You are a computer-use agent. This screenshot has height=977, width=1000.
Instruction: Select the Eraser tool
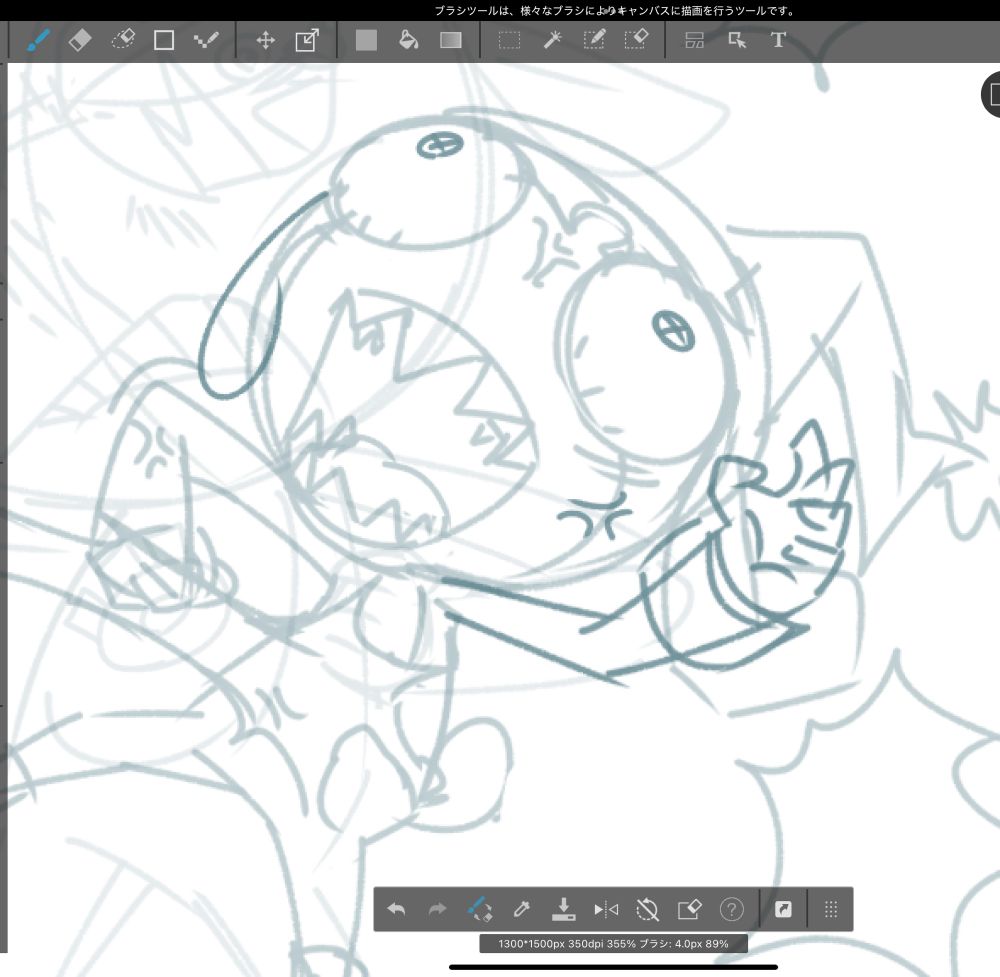click(80, 40)
